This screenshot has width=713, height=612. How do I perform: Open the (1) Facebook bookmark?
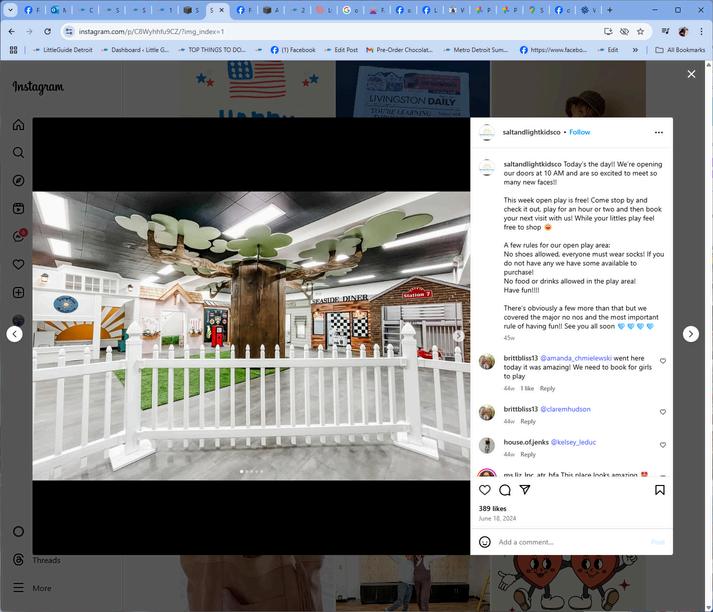293,50
